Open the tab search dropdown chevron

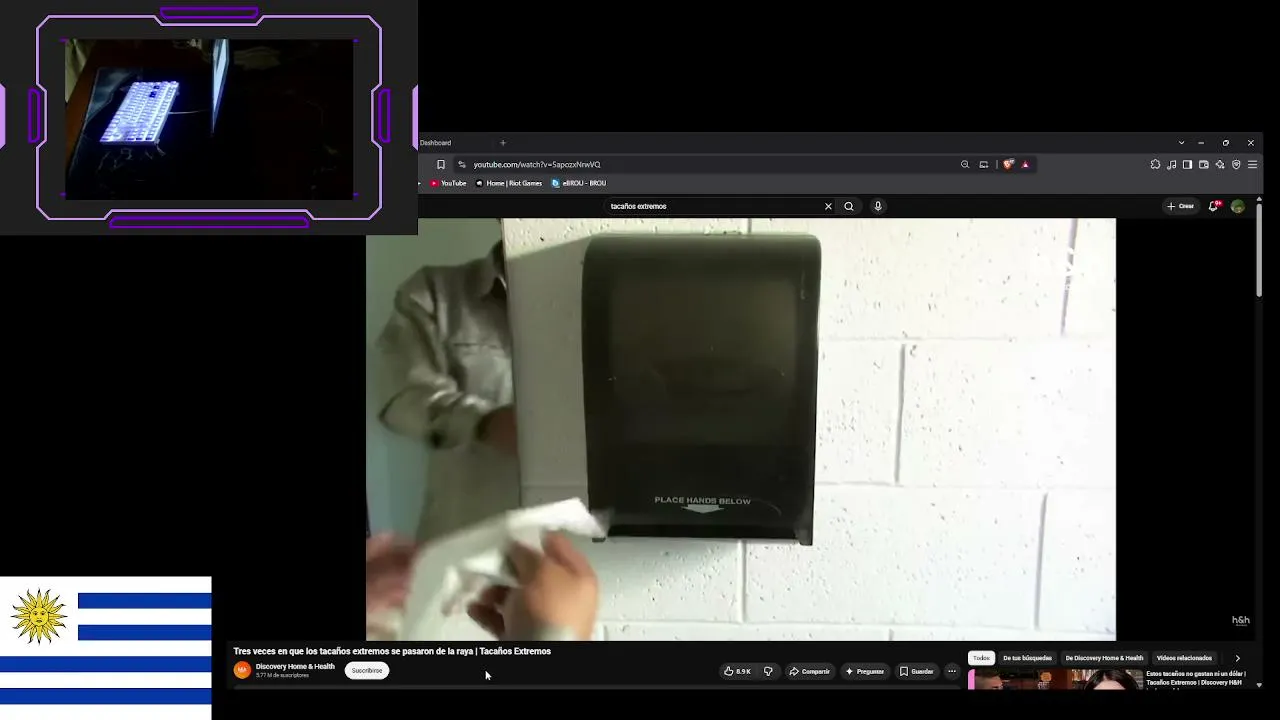(x=1181, y=143)
